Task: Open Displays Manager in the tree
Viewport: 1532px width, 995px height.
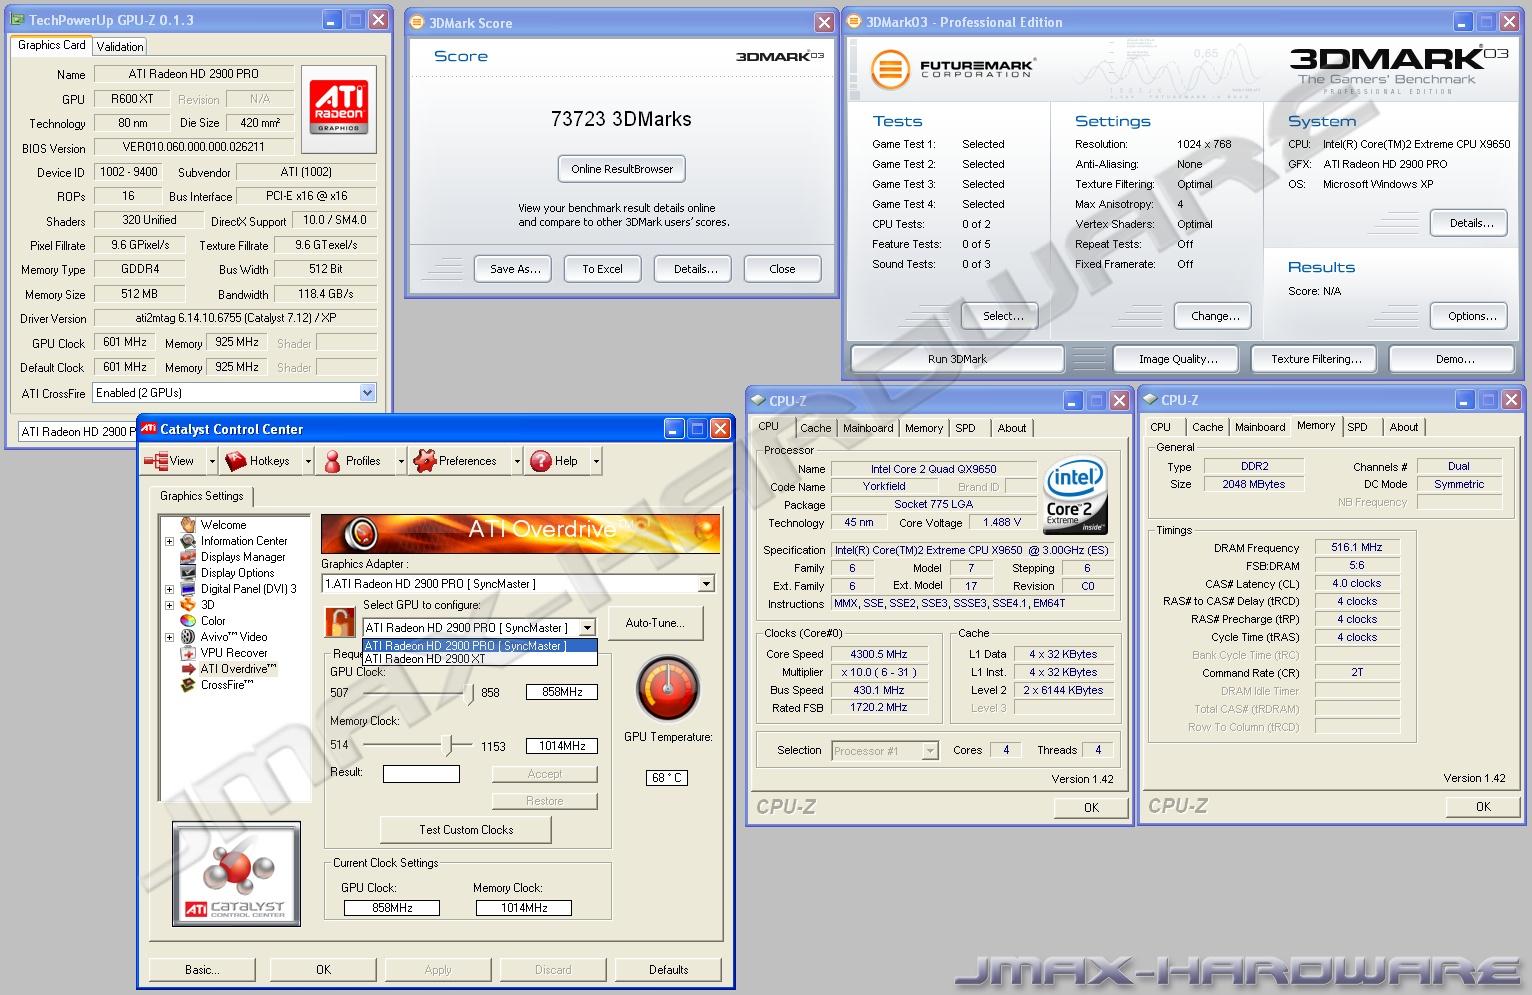Action: tap(242, 557)
